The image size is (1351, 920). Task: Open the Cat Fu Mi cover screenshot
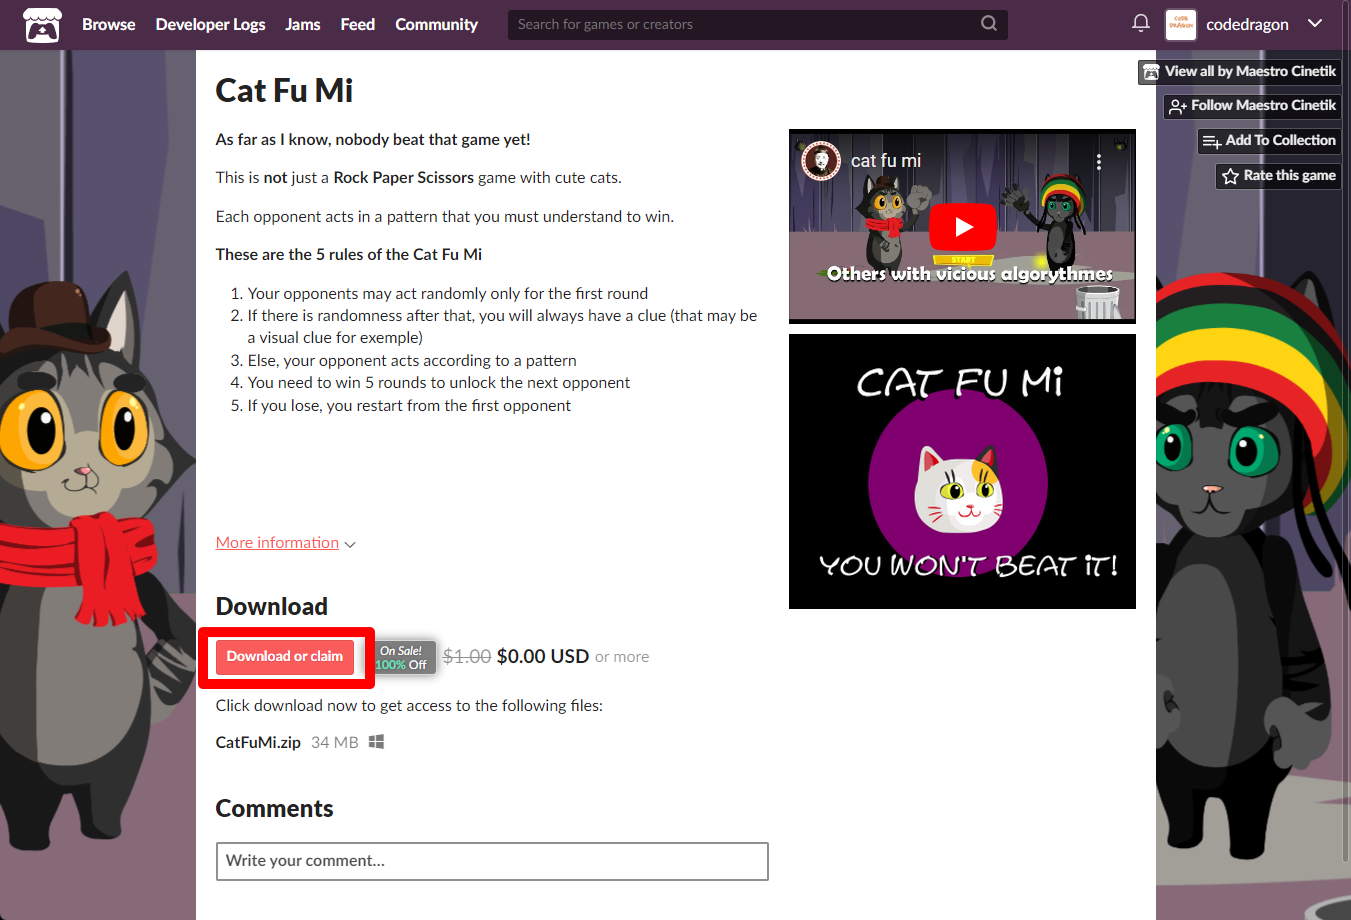962,471
